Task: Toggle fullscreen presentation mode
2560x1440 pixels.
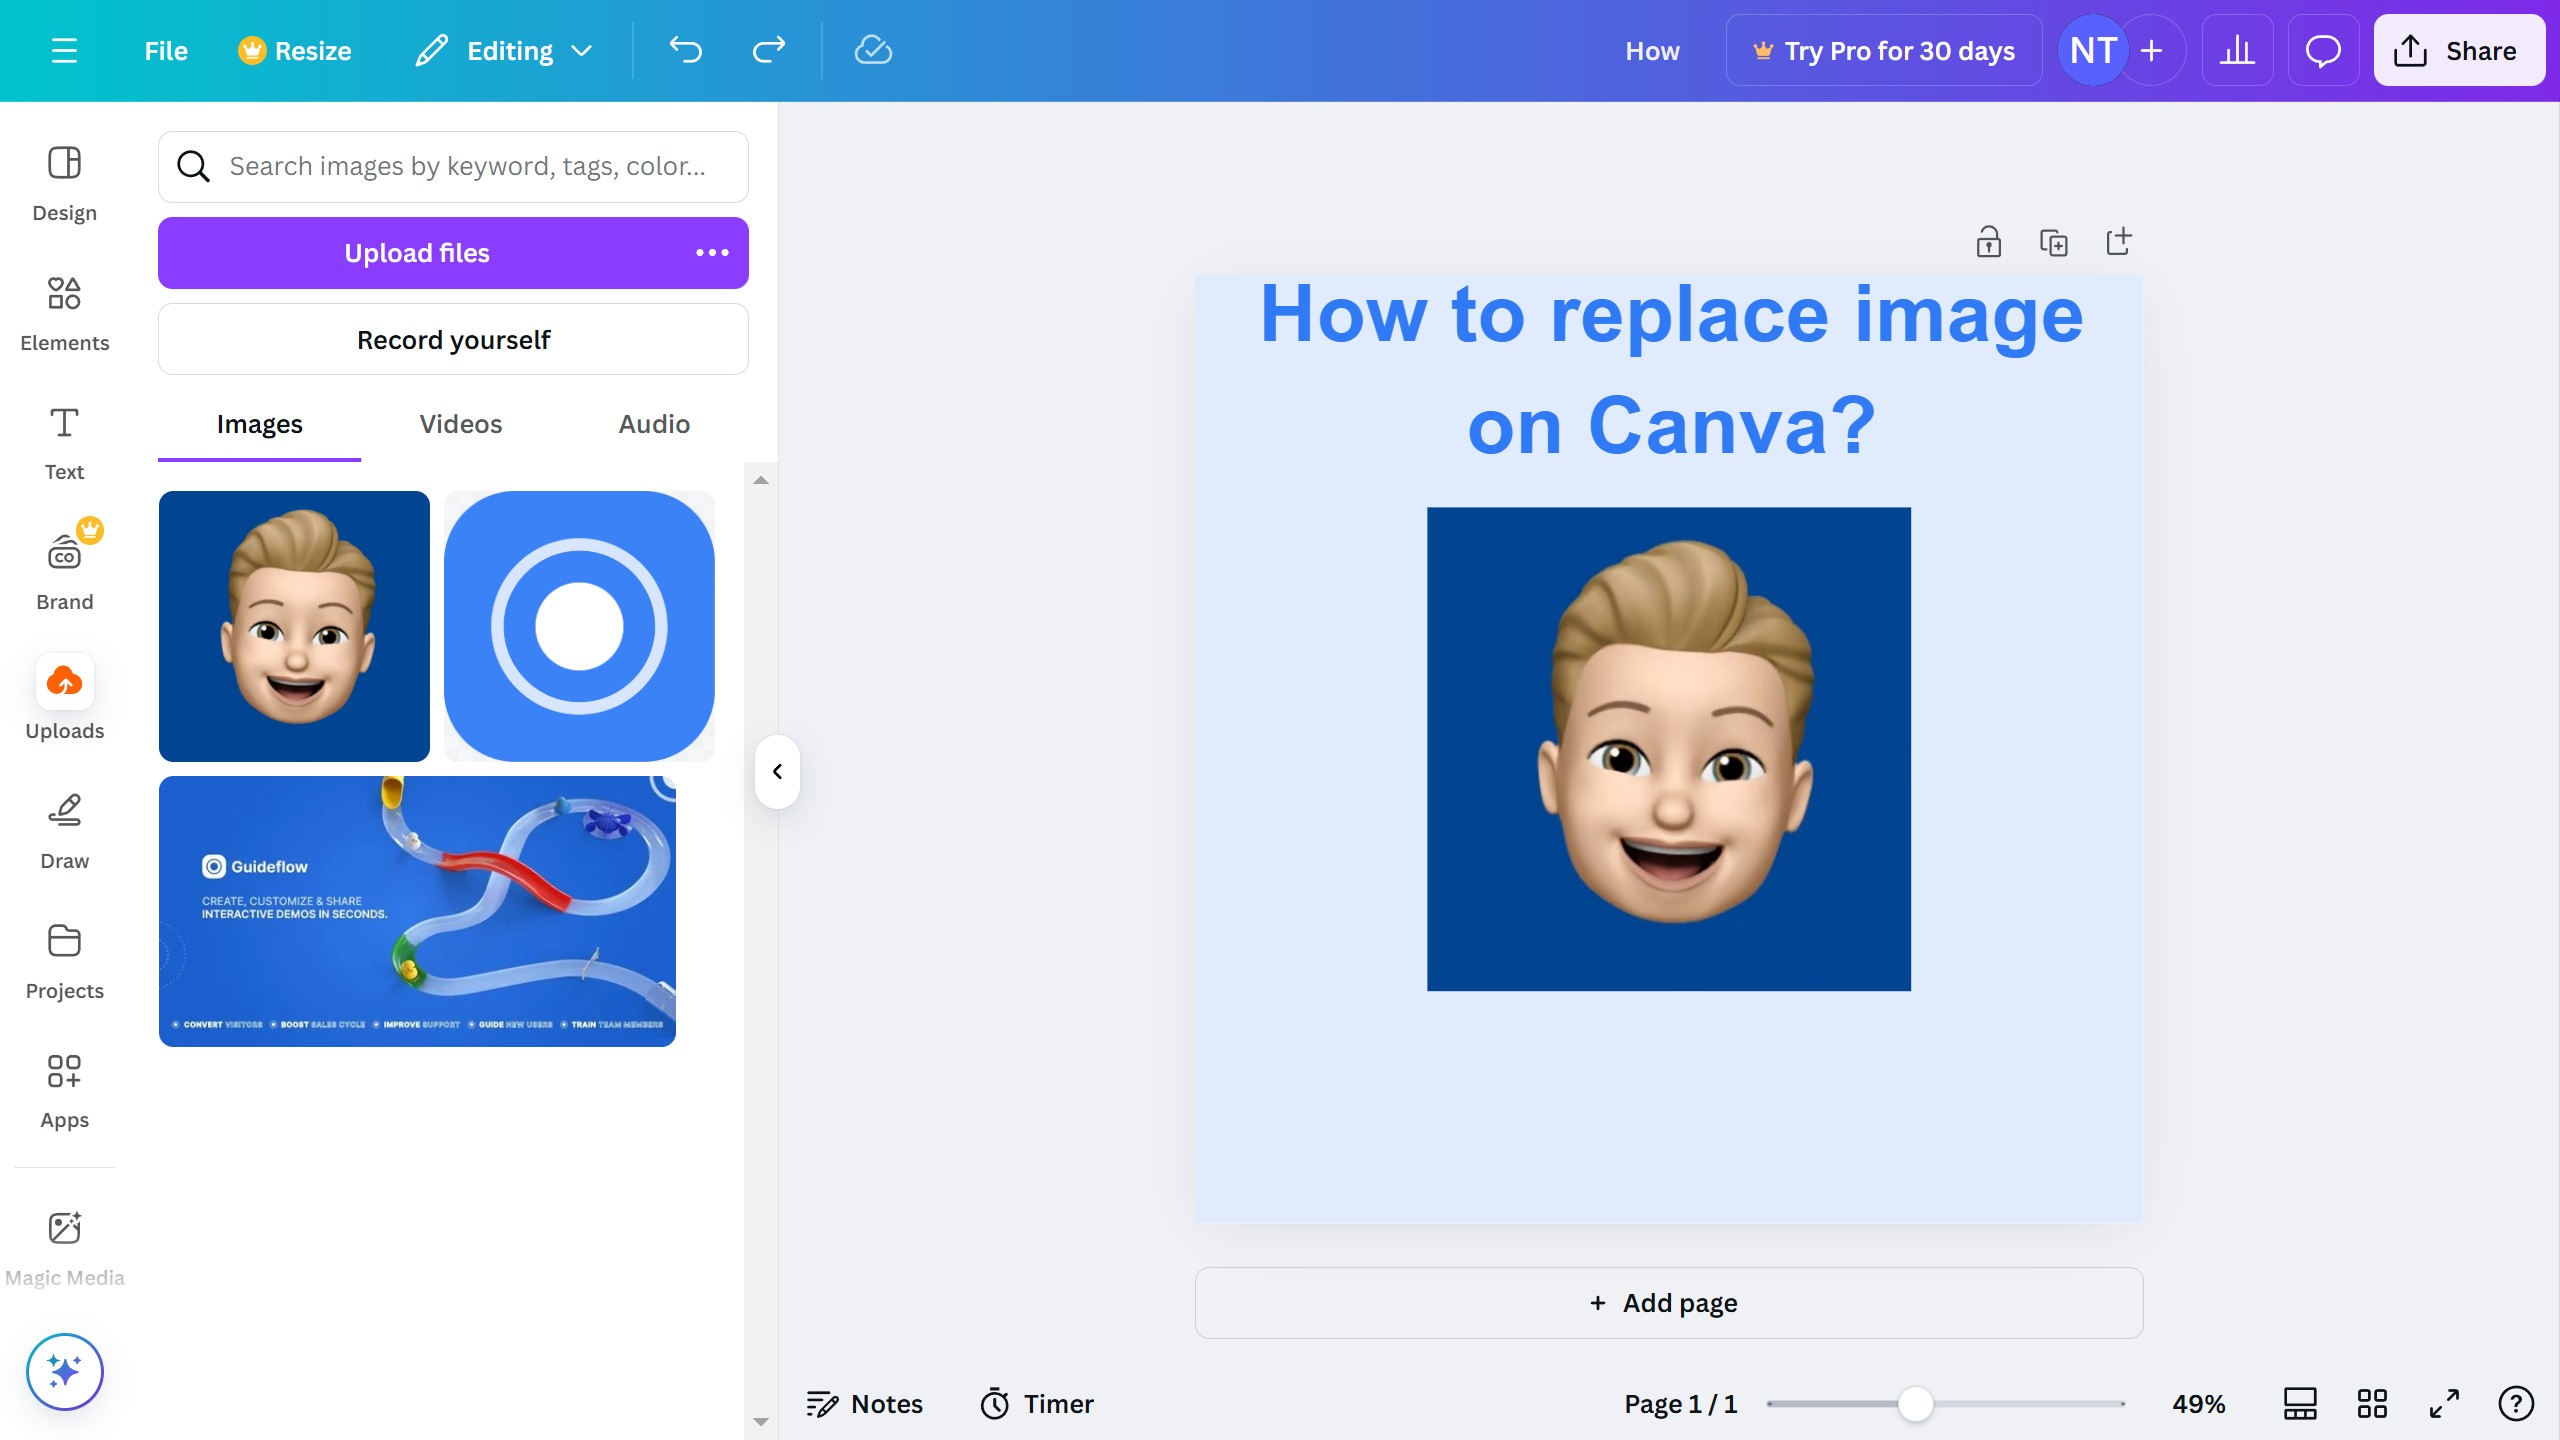Action: click(x=2444, y=1404)
